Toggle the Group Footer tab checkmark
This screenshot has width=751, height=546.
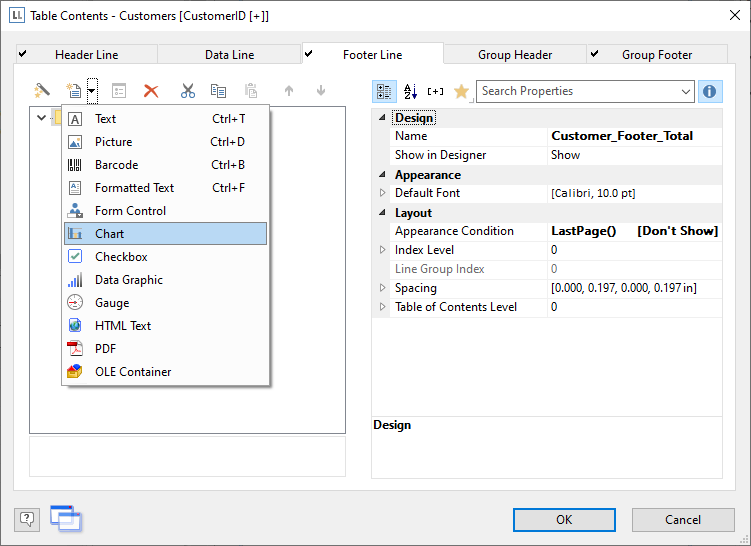click(594, 54)
